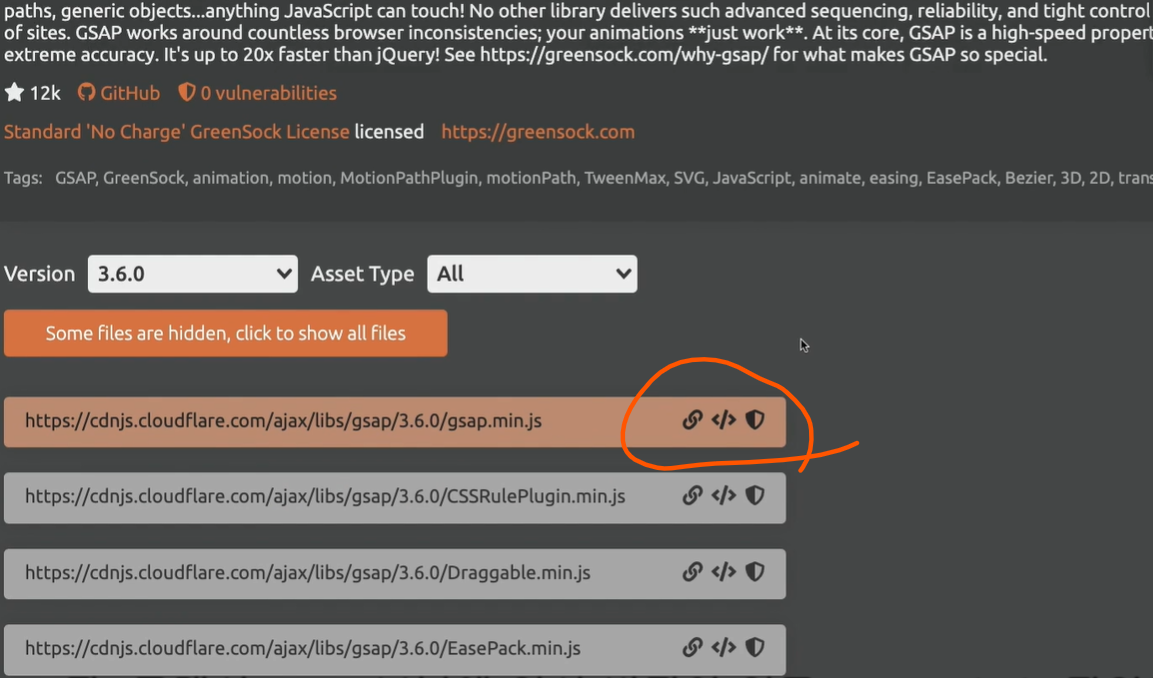Select the gsap.min.js URL row

tap(395, 421)
